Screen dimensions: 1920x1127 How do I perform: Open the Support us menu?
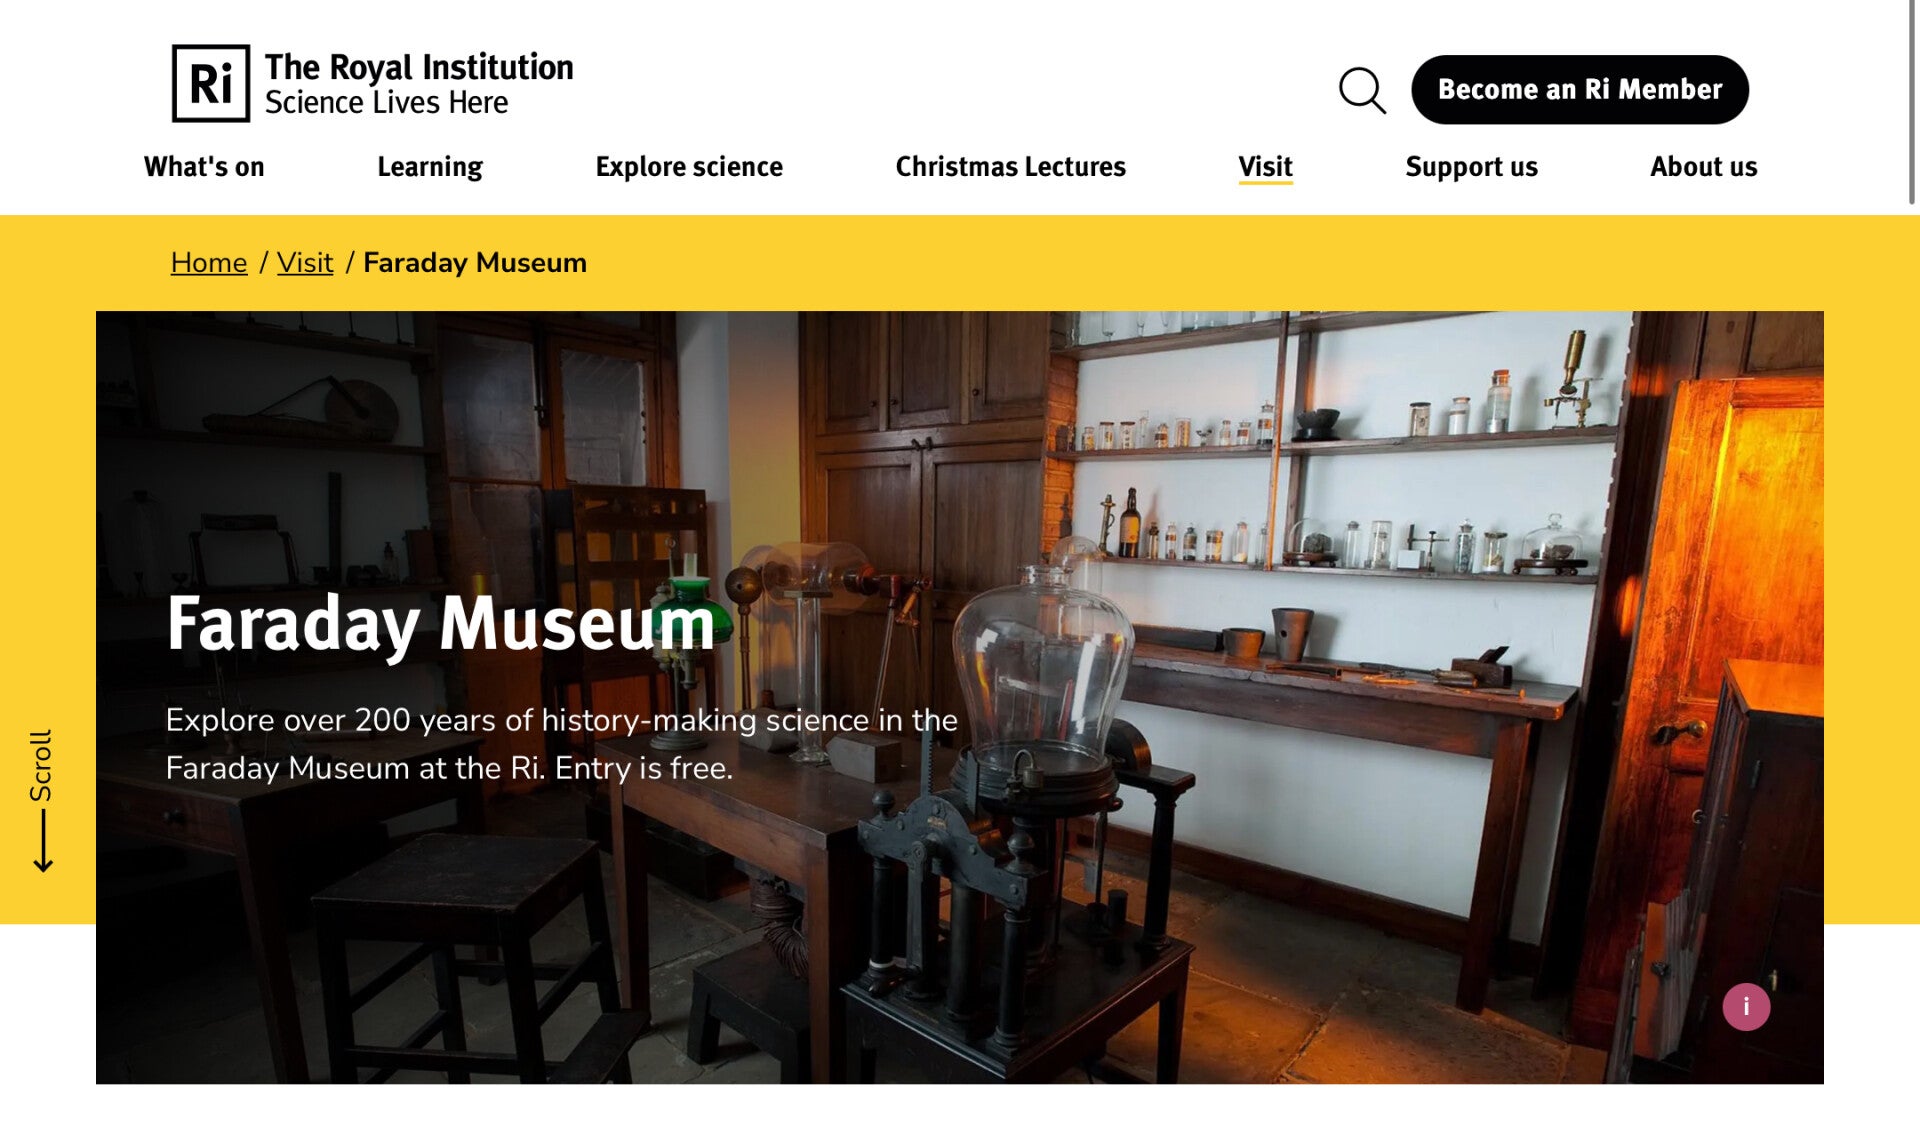pyautogui.click(x=1471, y=167)
